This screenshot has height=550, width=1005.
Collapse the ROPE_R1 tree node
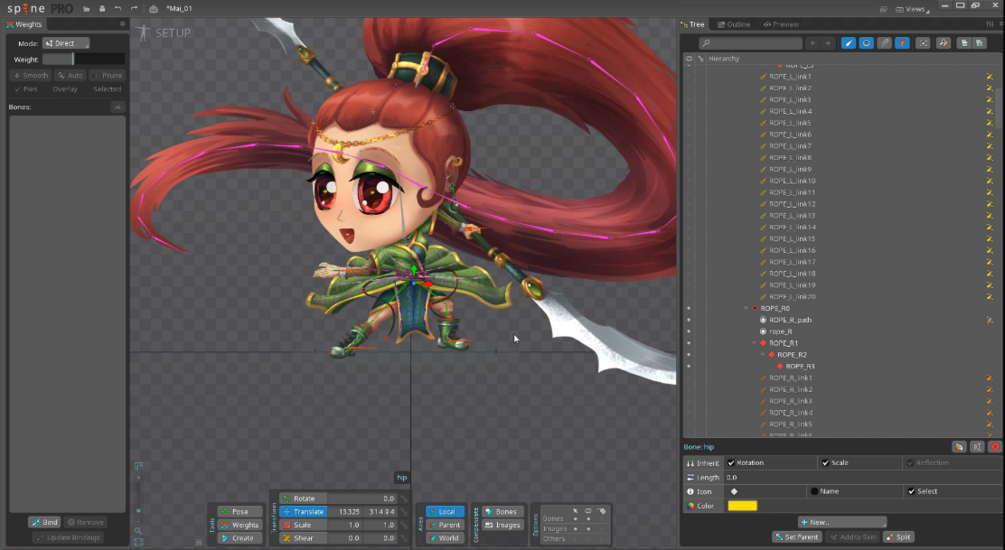coord(754,343)
